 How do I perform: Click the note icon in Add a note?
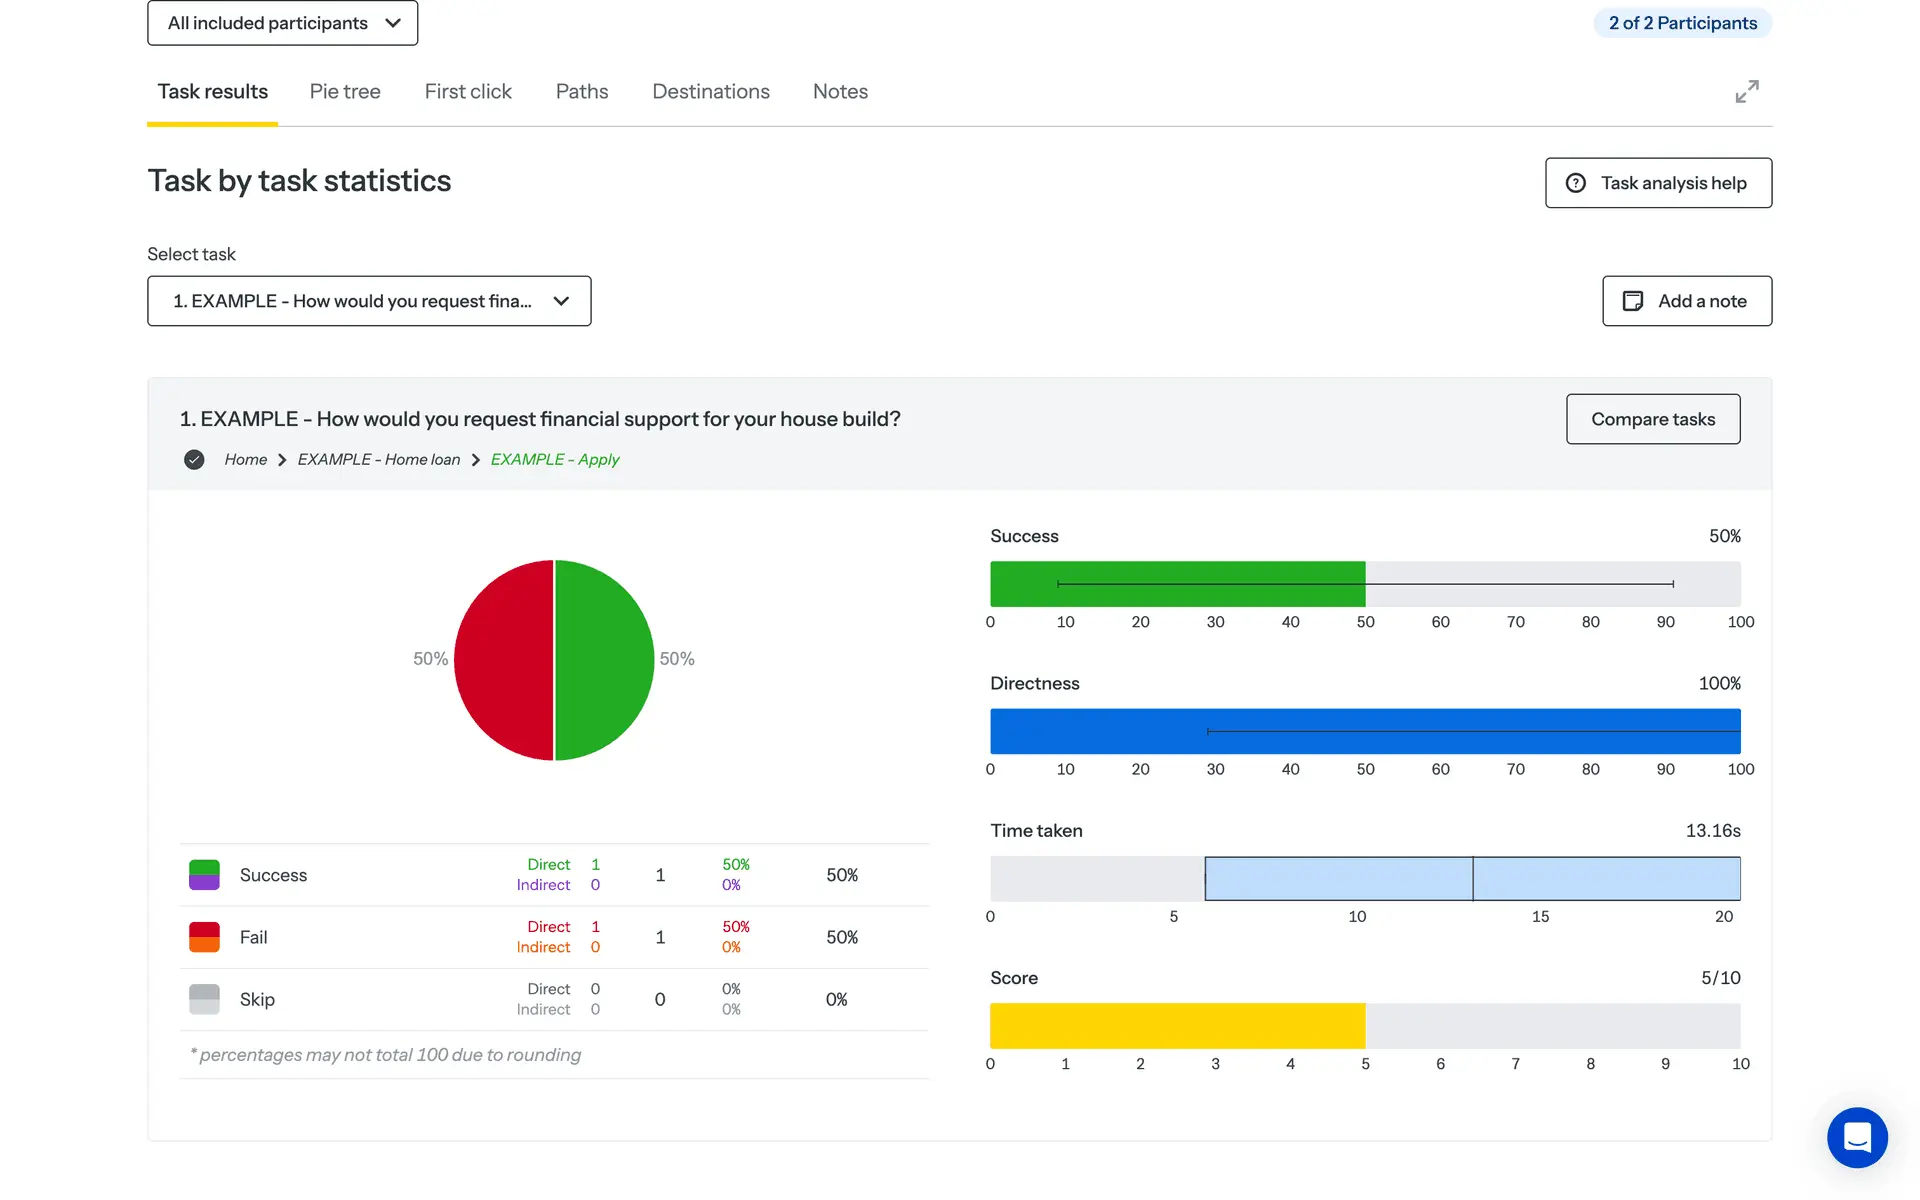click(x=1632, y=301)
